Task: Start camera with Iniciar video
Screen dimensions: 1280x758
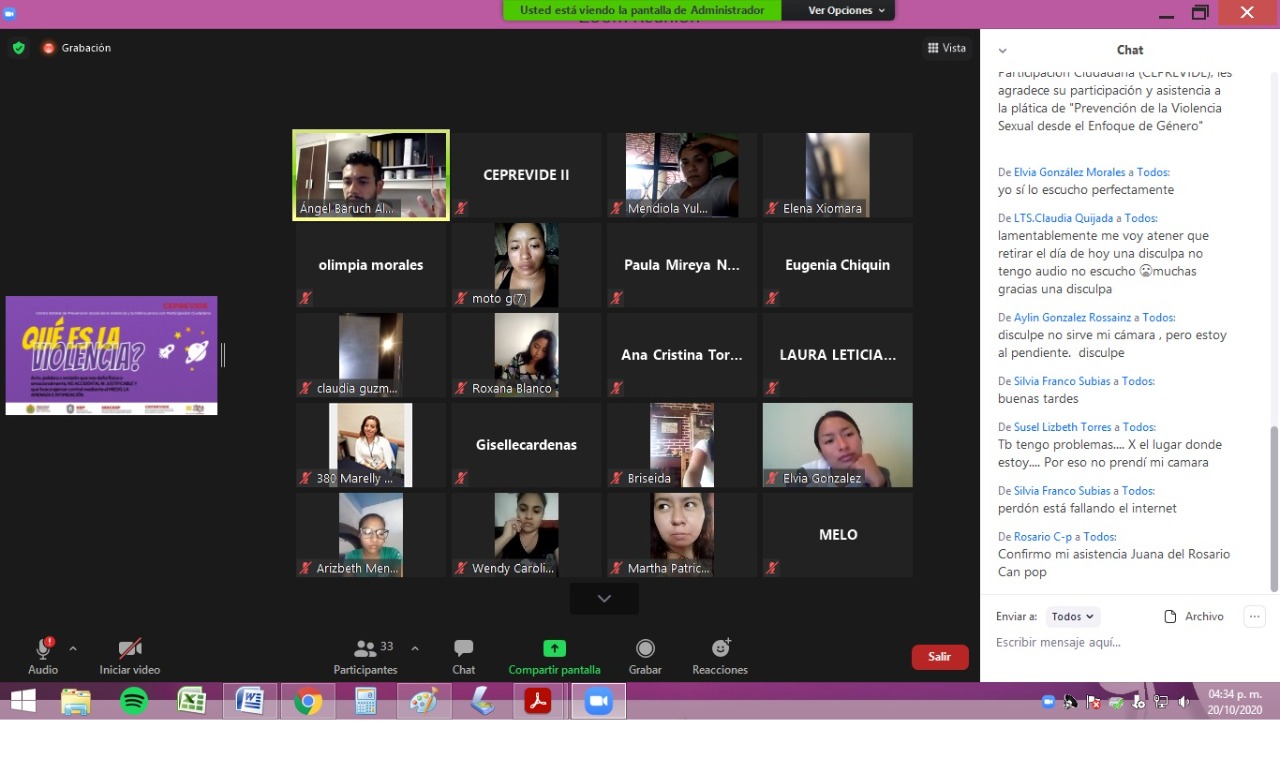Action: pos(130,656)
